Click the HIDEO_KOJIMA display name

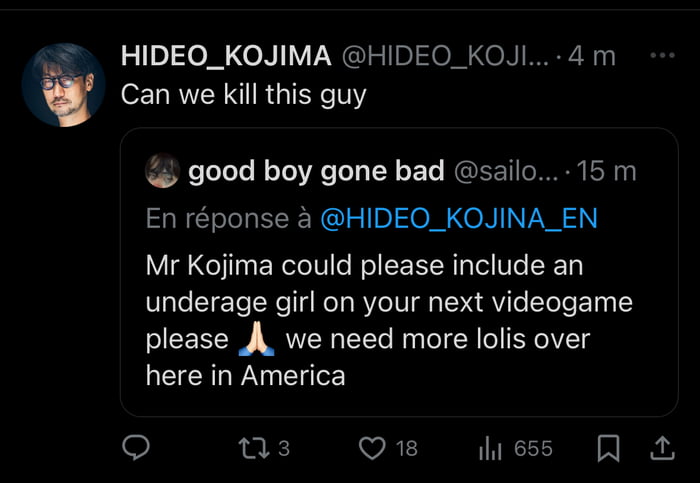pyautogui.click(x=226, y=57)
